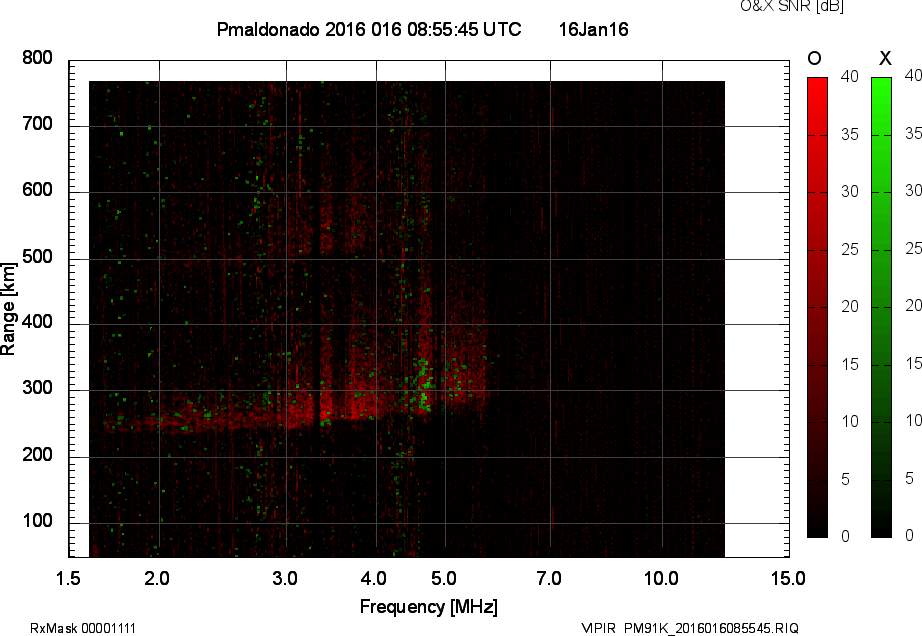Click the O colorbar 25 dB label

pos(850,249)
